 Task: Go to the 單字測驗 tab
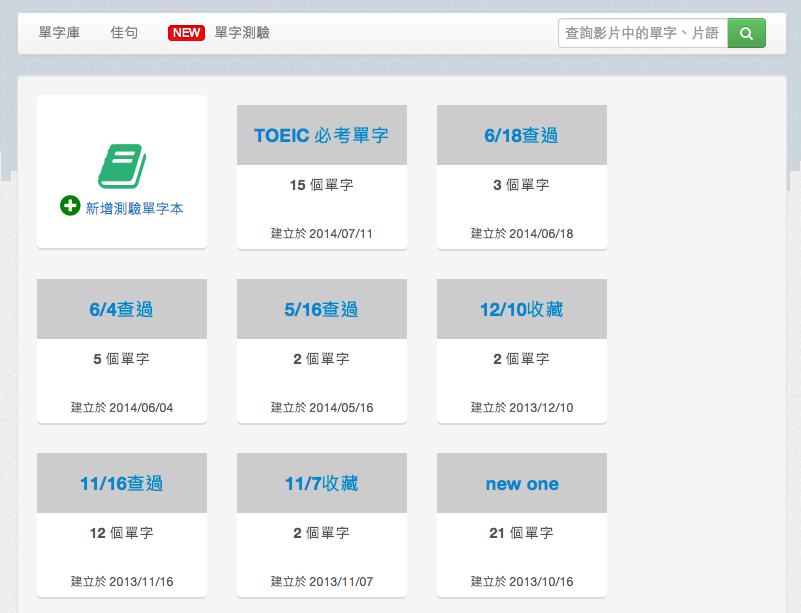pyautogui.click(x=242, y=33)
